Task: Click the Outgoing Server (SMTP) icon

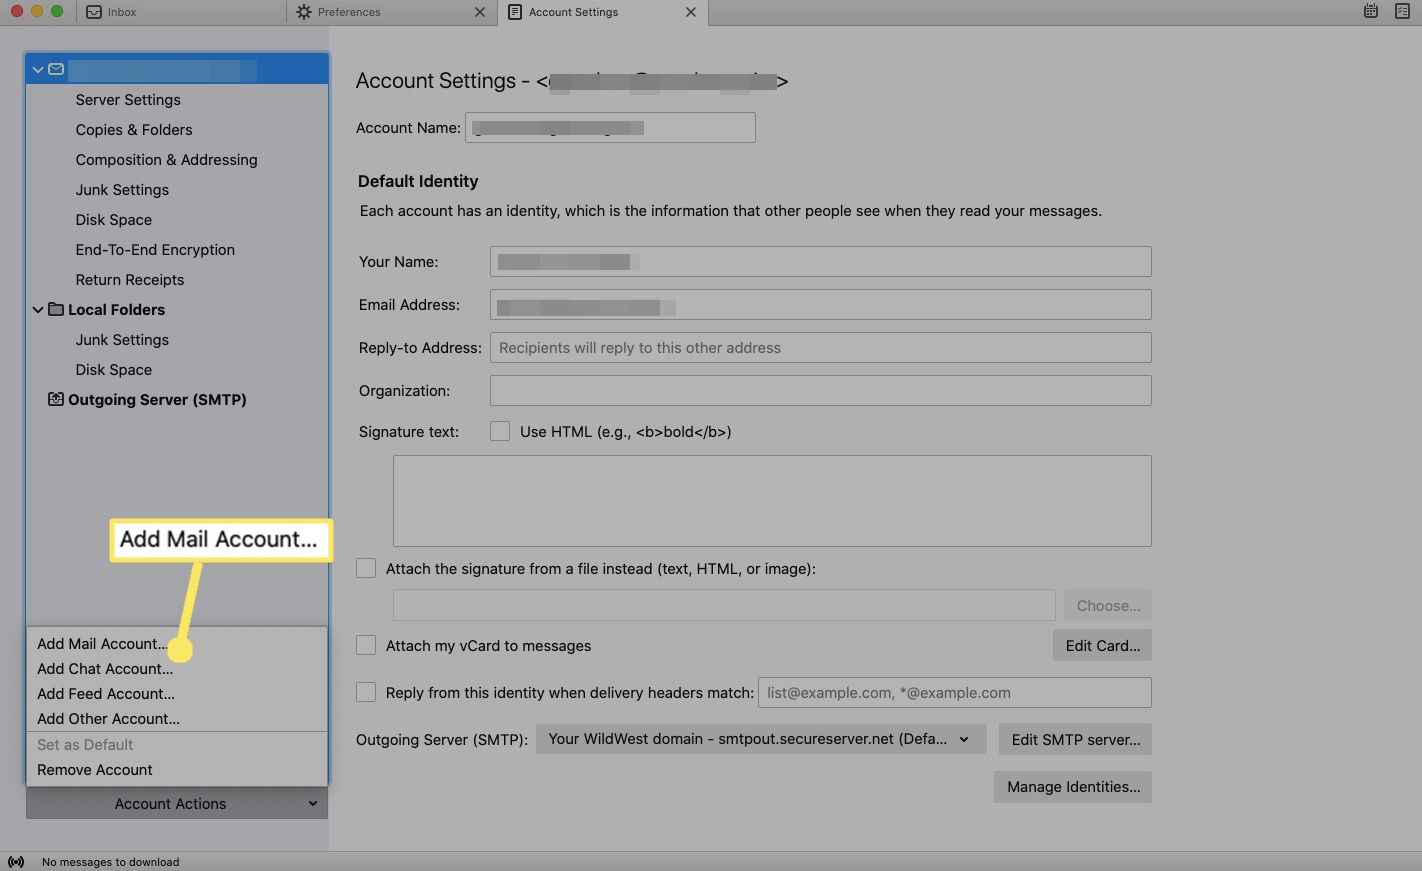Action: click(56, 399)
